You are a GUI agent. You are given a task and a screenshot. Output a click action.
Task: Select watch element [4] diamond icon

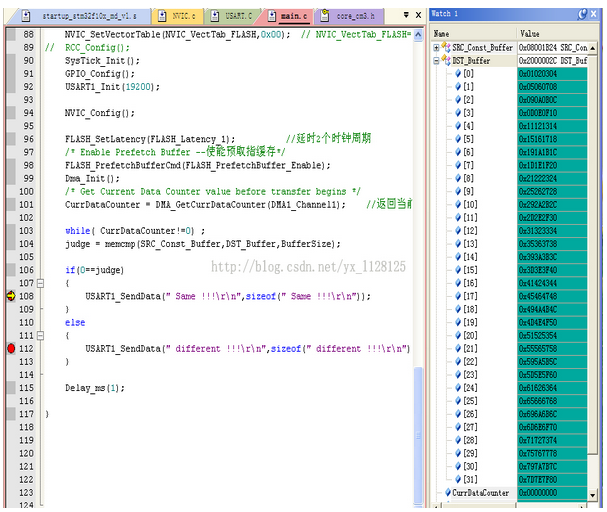[x=458, y=126]
